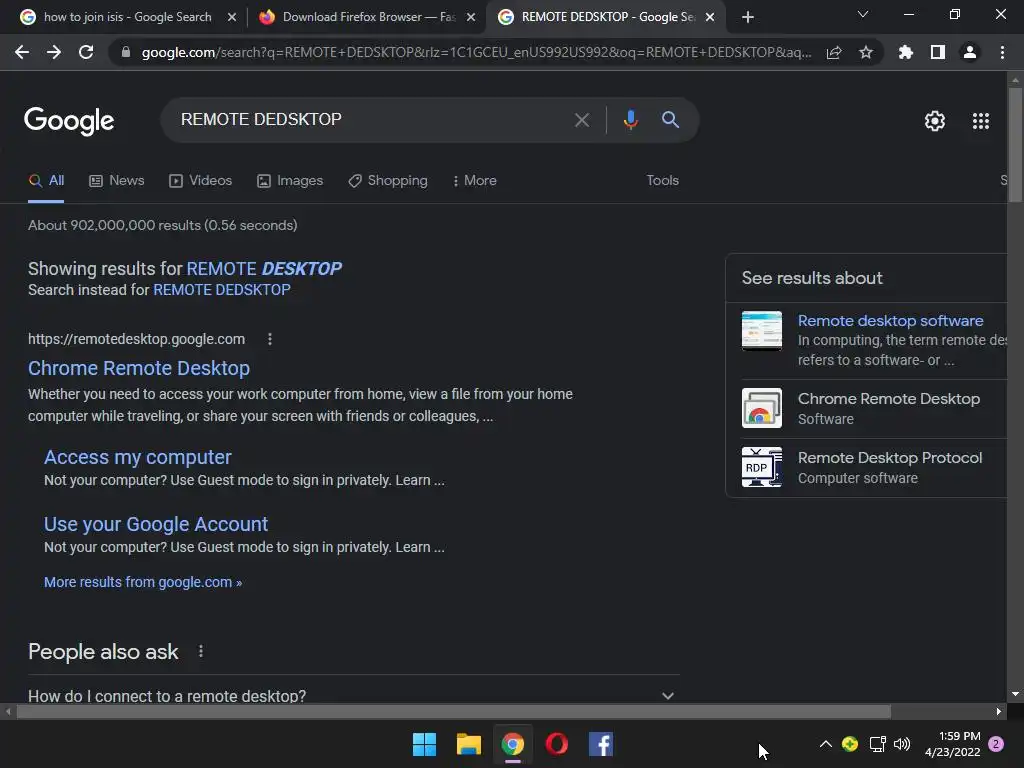This screenshot has width=1024, height=768.
Task: Select the All results tab
Action: pos(46,181)
